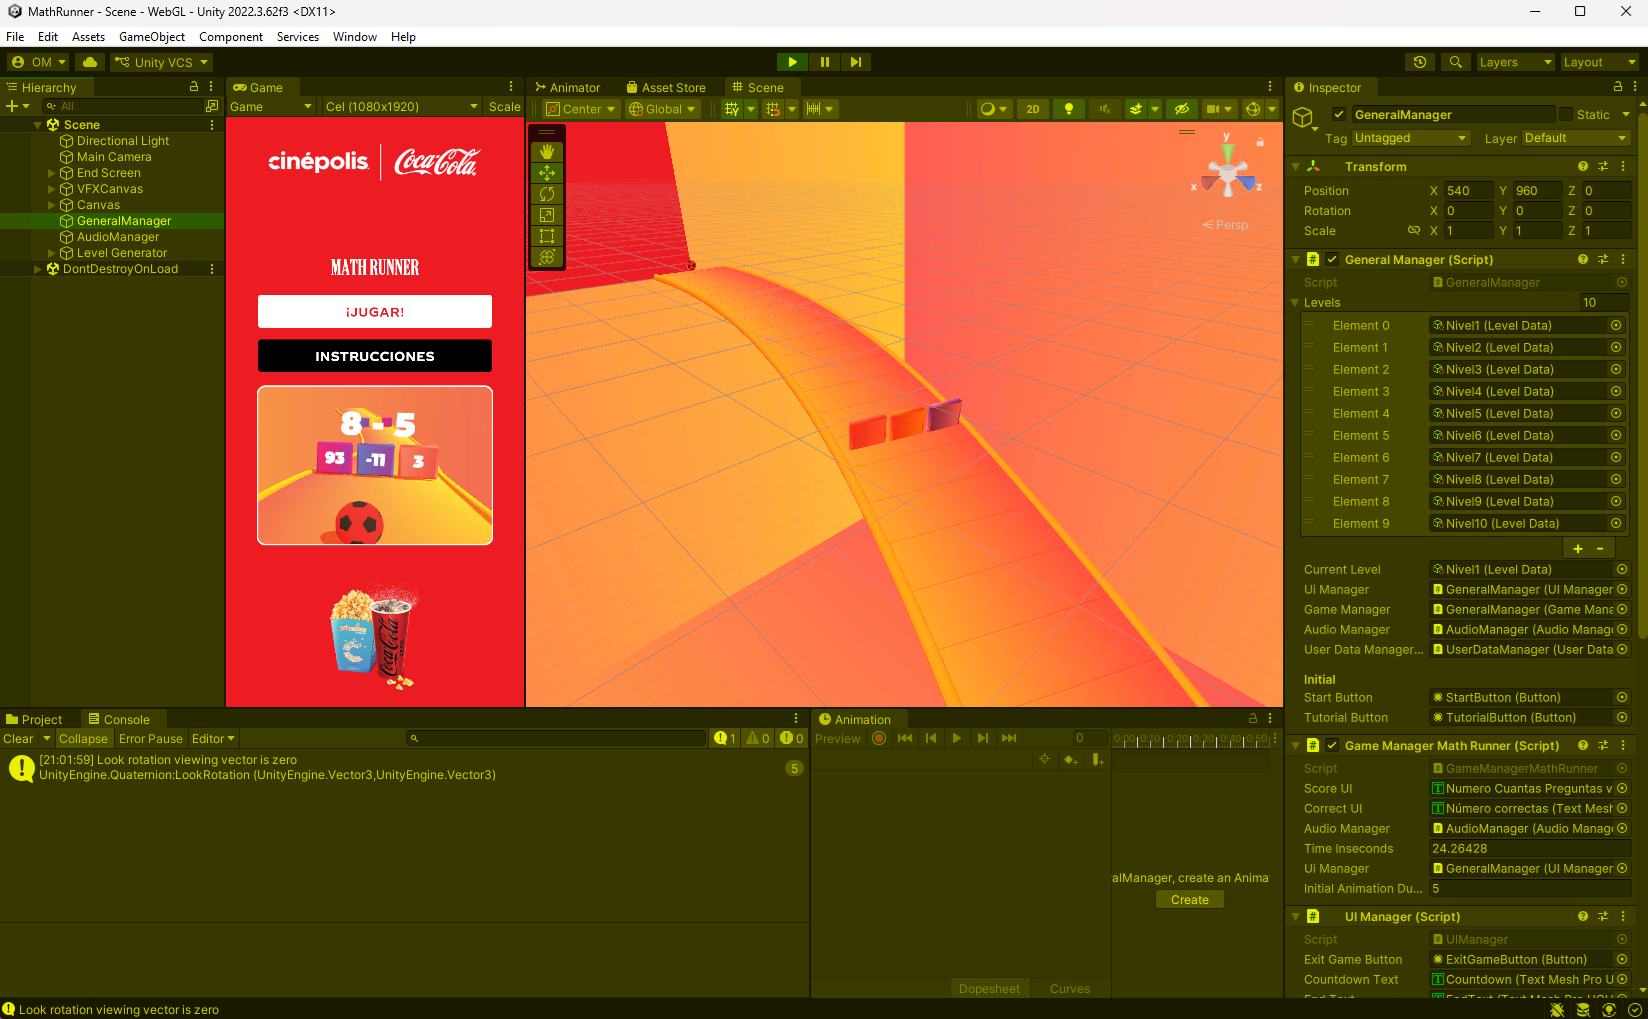The height and width of the screenshot is (1019, 1648).
Task: Collapse the Levels list foldout
Action: pyautogui.click(x=1295, y=302)
